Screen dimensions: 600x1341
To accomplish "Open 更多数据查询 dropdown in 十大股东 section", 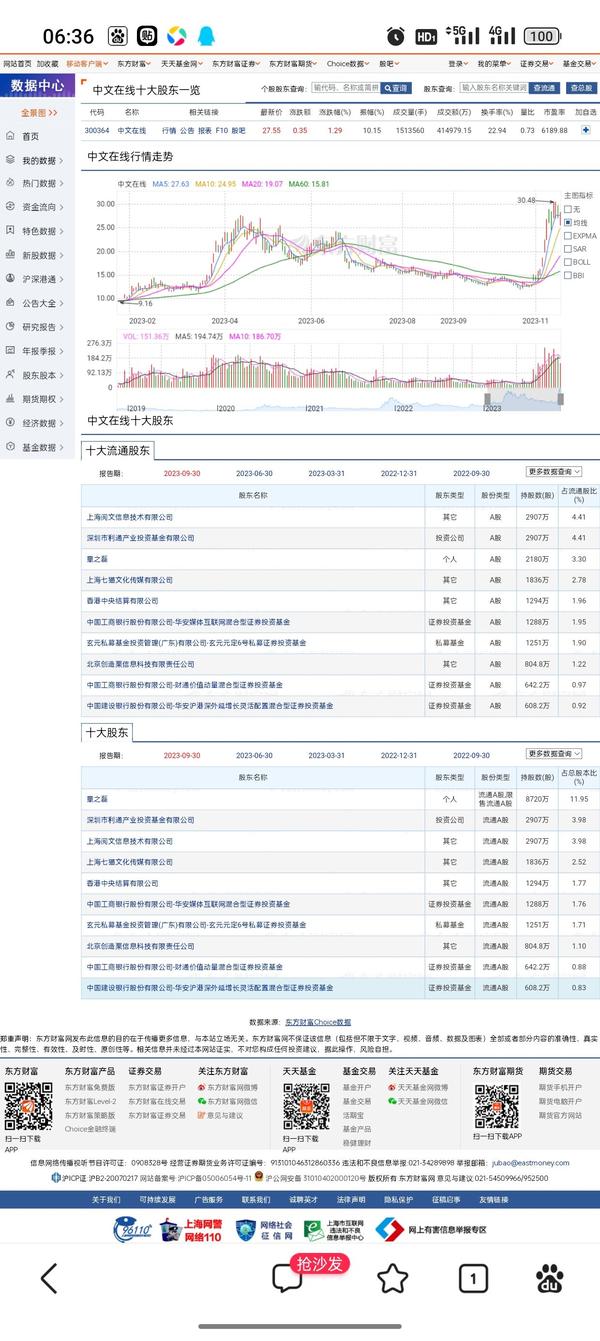I will 554,754.
